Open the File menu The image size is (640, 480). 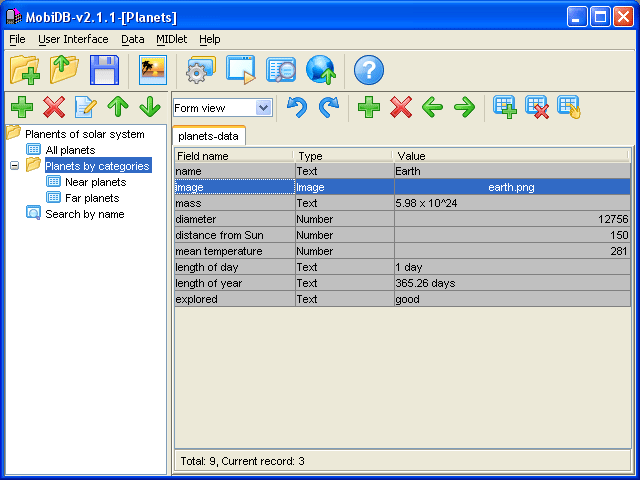coord(17,39)
